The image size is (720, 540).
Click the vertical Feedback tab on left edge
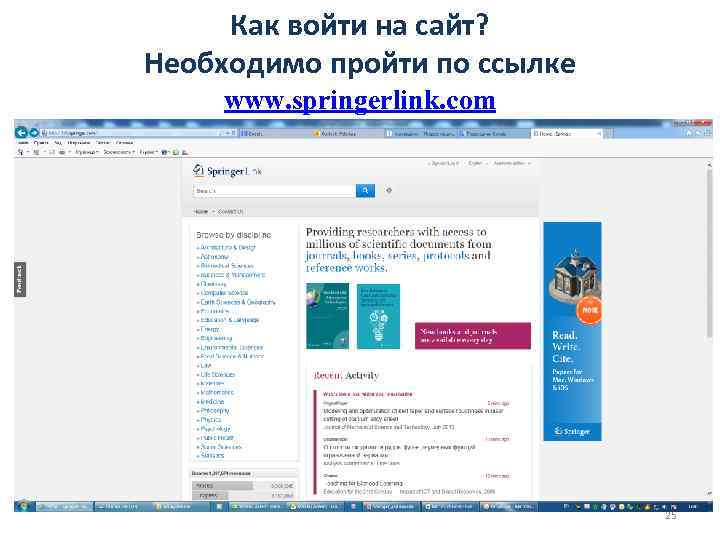19,279
